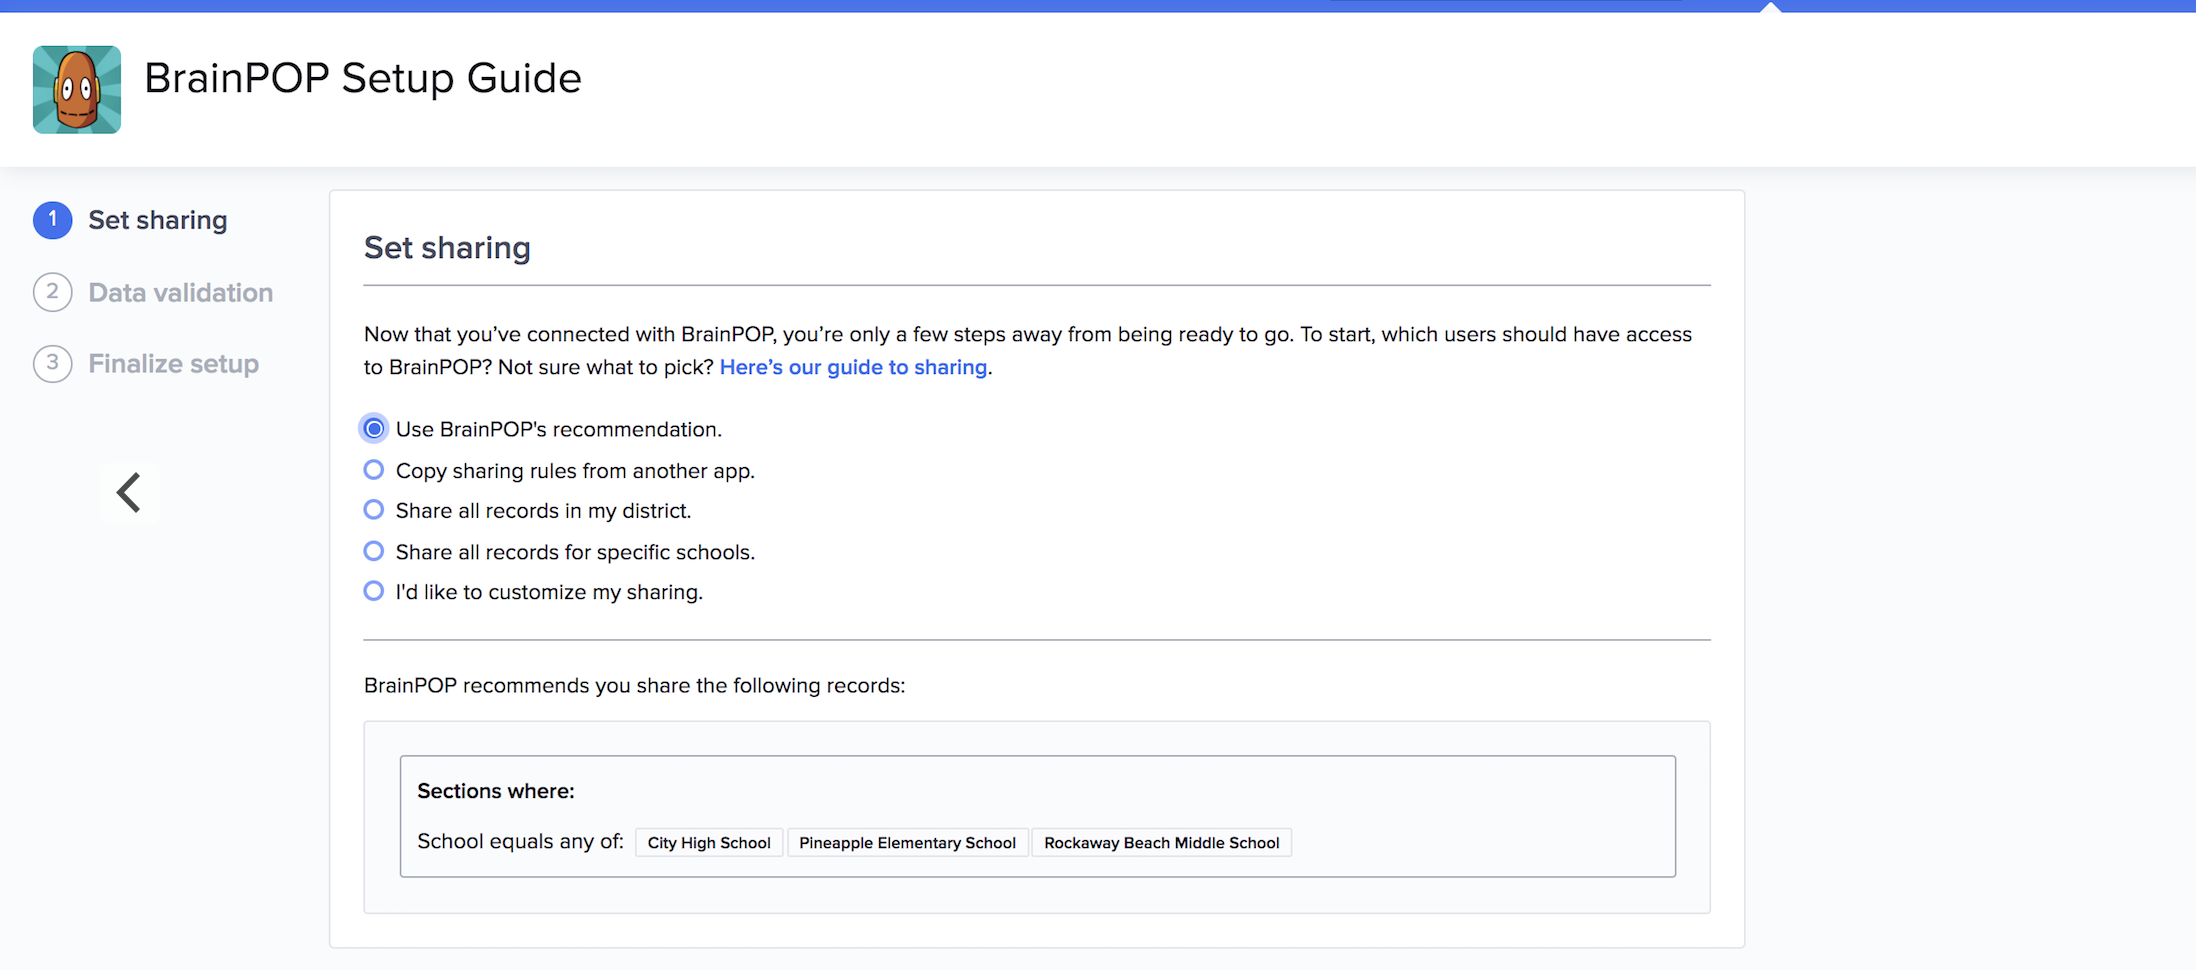Choose Copy sharing rules from another app
Viewport: 2196px width, 970px height.
tap(374, 470)
